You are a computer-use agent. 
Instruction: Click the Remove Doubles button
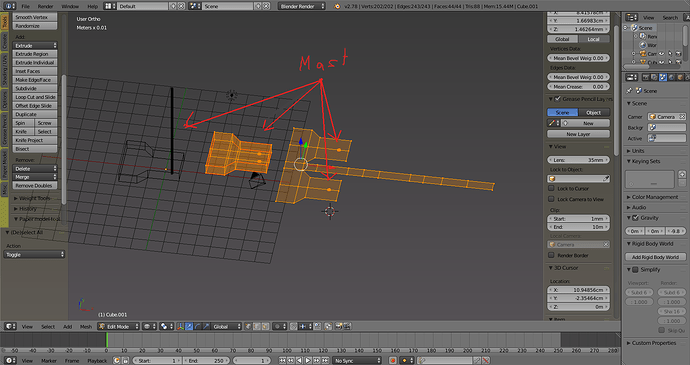(x=35, y=185)
